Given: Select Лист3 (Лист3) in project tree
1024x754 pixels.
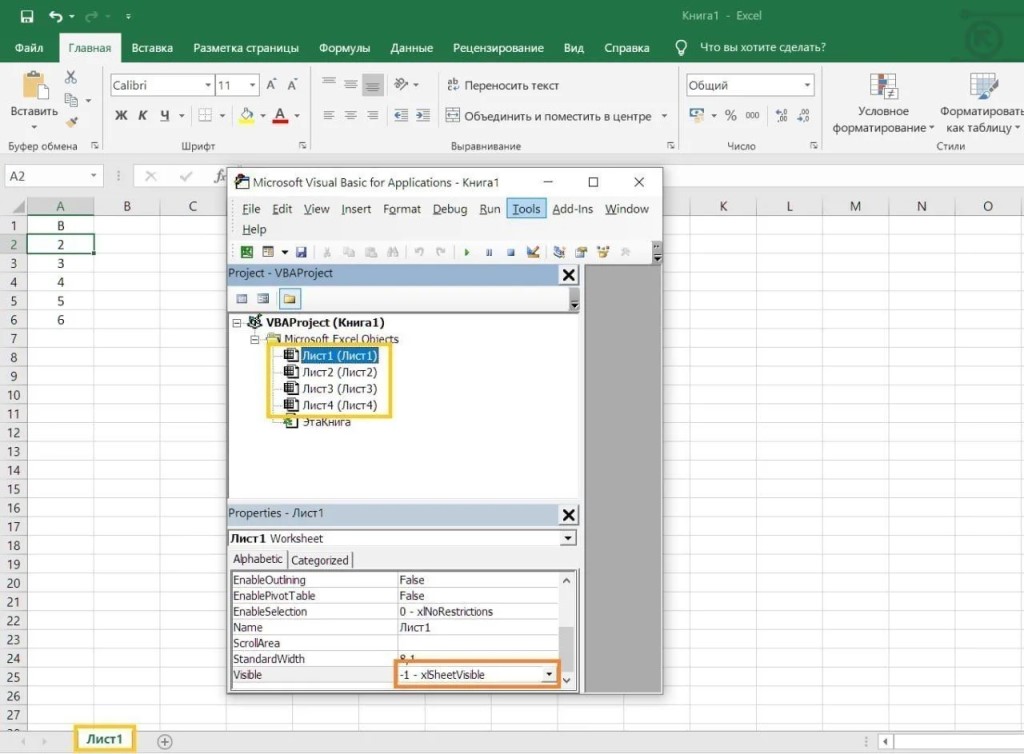Looking at the screenshot, I should [339, 388].
